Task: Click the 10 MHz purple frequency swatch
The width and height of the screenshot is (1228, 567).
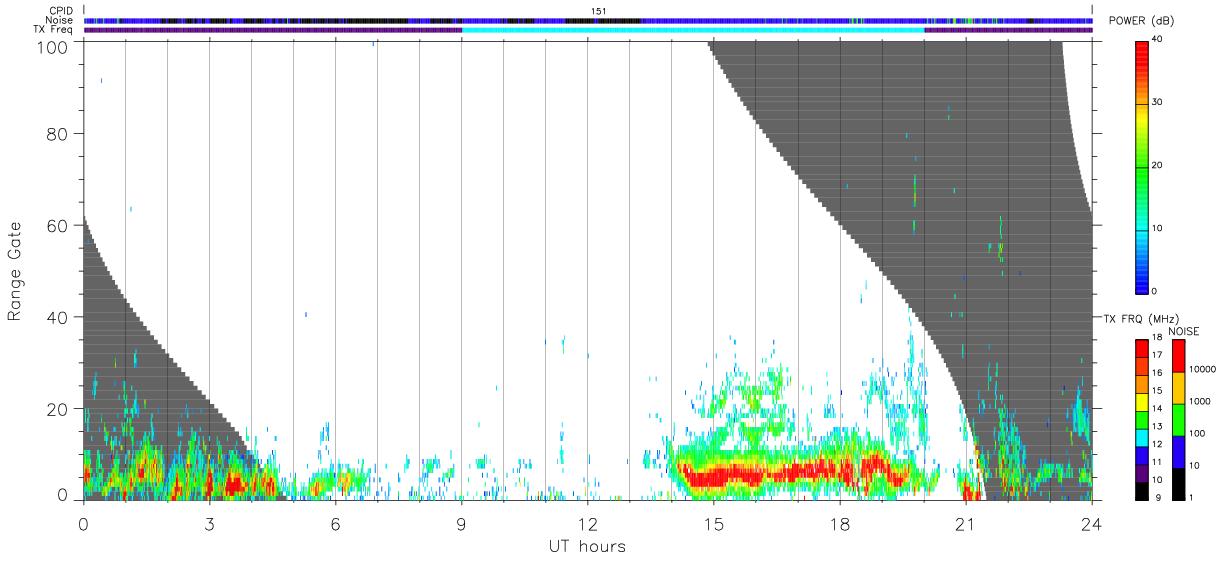Action: (x=1142, y=474)
